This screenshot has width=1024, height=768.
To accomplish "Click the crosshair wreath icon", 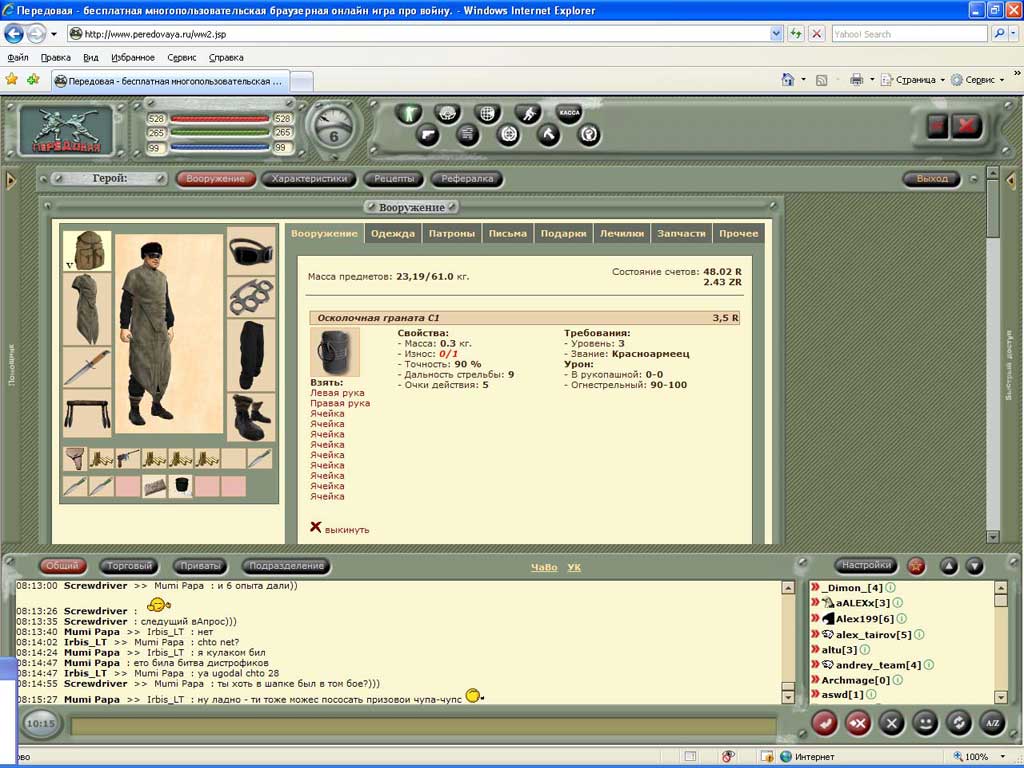I will (x=508, y=135).
